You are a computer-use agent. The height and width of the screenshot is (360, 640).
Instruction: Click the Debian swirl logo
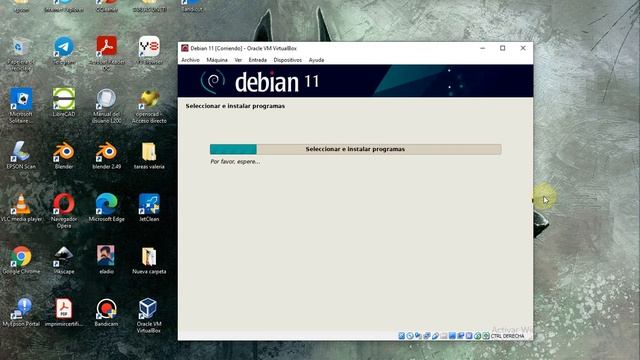click(213, 81)
